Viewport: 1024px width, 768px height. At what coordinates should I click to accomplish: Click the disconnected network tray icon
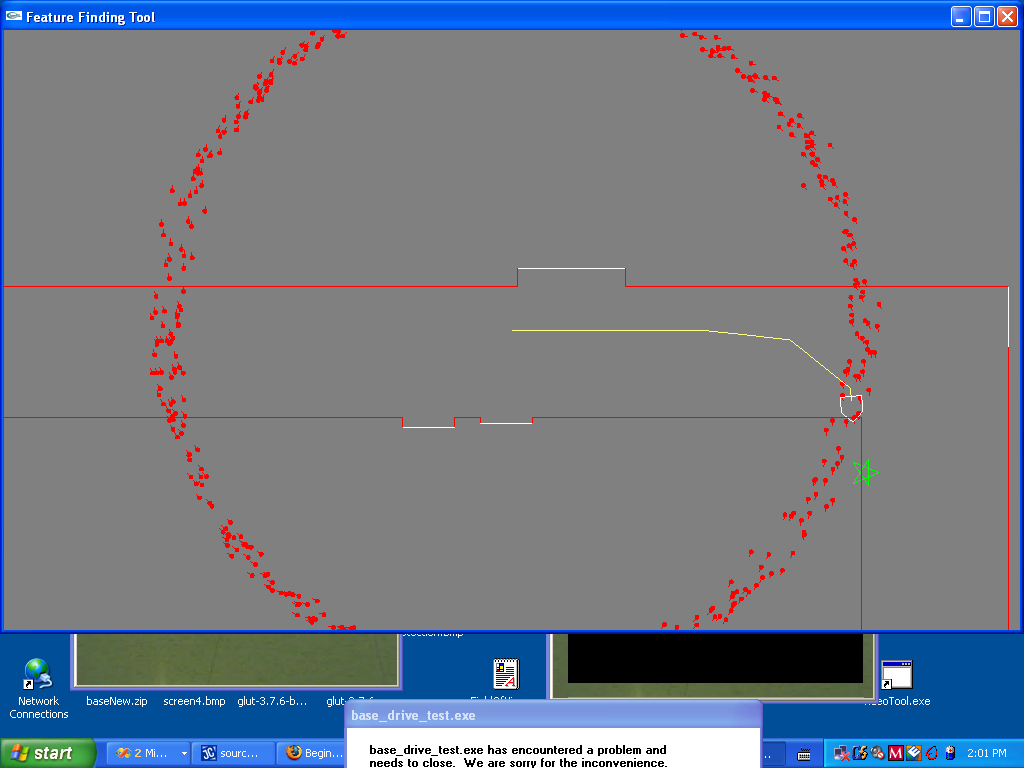click(x=841, y=753)
